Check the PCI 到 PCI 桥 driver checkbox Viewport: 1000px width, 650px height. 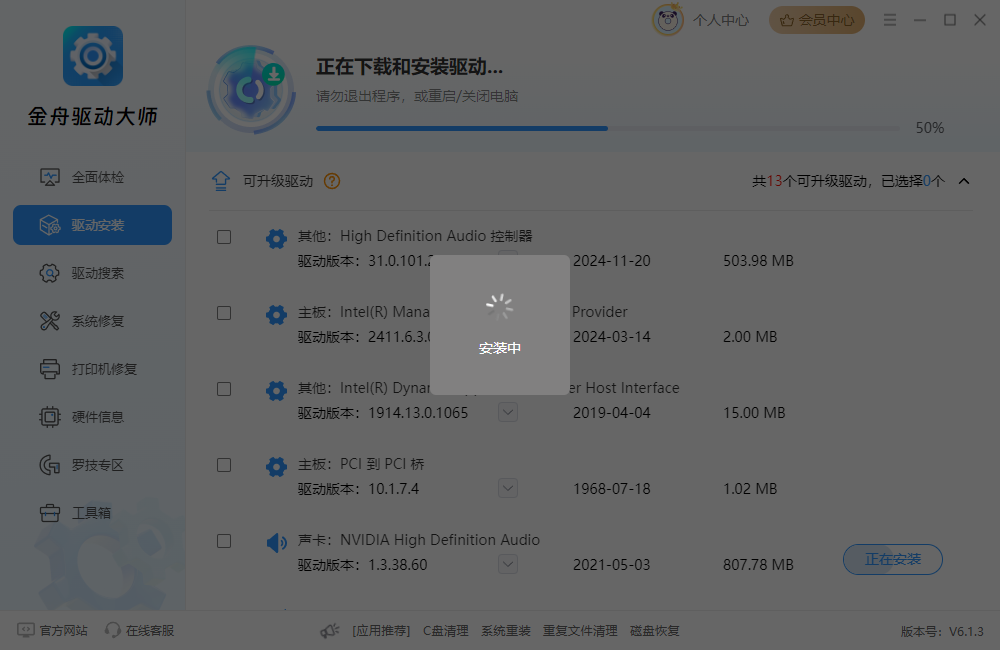coord(224,465)
